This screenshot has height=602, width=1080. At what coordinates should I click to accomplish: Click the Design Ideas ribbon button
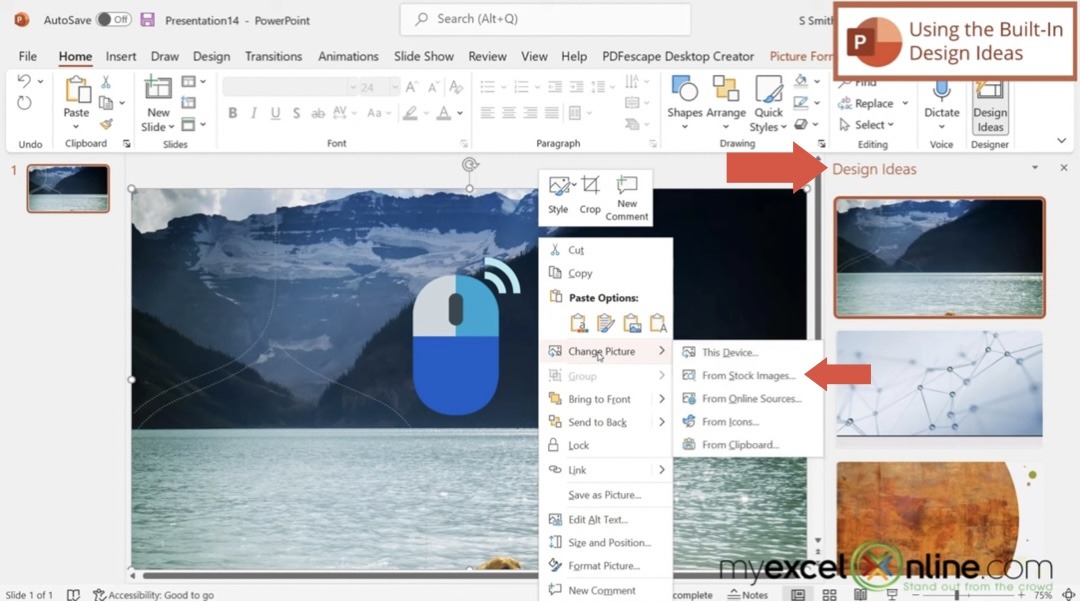tap(990, 107)
